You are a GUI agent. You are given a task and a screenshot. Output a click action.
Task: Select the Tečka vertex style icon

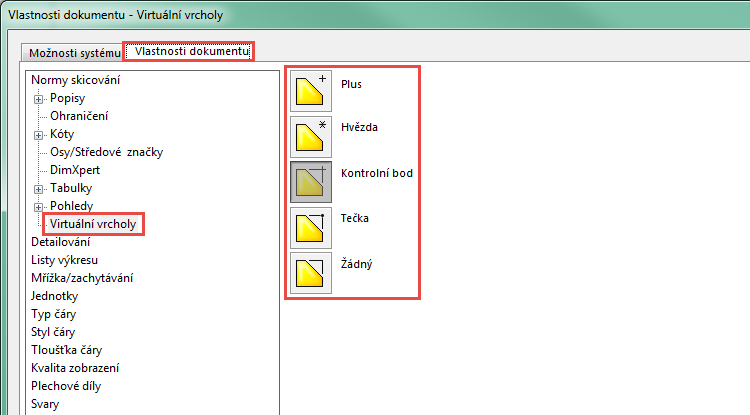coord(311,226)
